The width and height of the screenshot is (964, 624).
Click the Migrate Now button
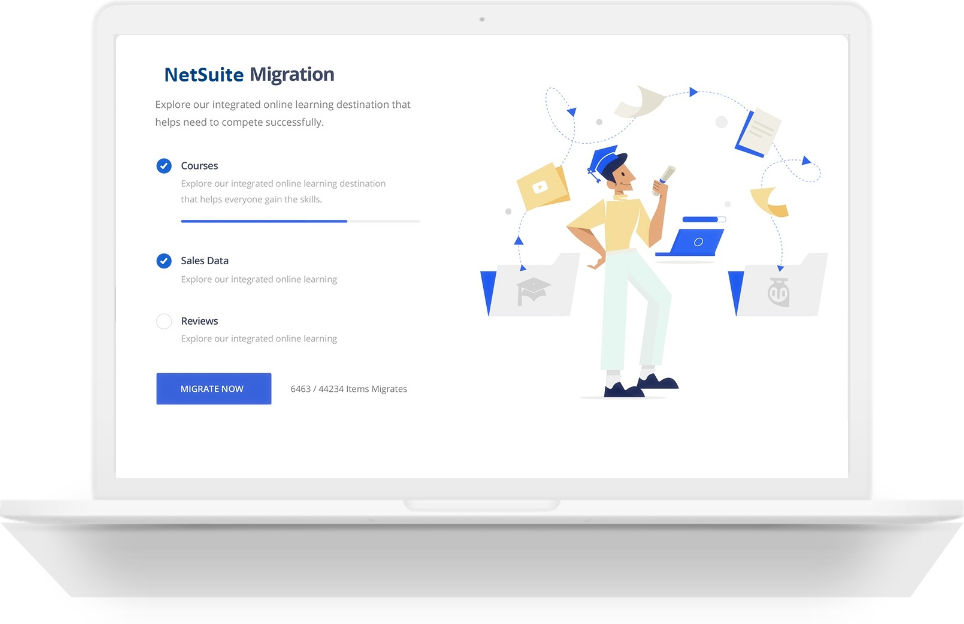(213, 389)
